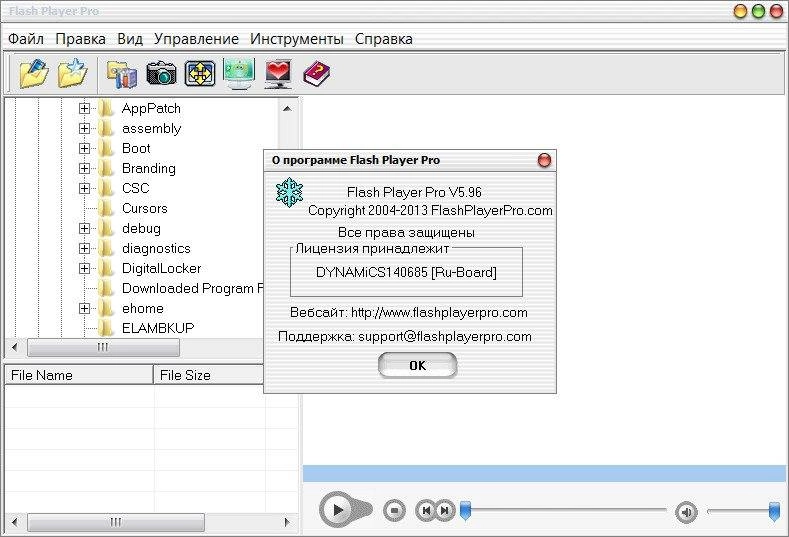Expand the diagnostics folder node
The width and height of the screenshot is (789, 537).
(x=85, y=248)
